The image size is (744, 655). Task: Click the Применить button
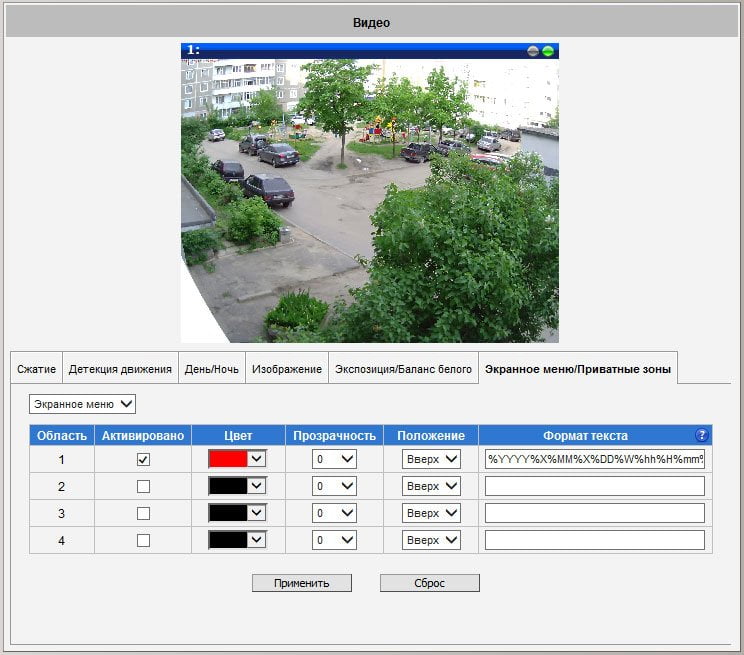(x=302, y=583)
